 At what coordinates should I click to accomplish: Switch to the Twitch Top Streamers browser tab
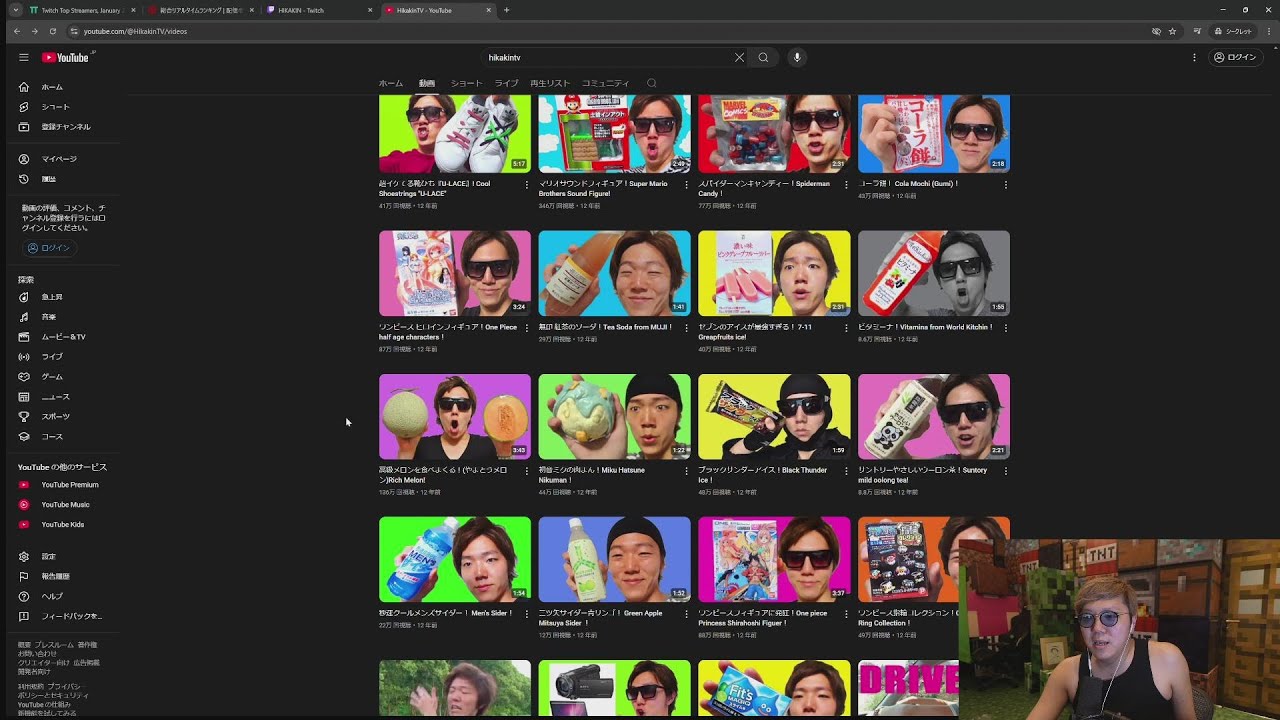tap(82, 10)
